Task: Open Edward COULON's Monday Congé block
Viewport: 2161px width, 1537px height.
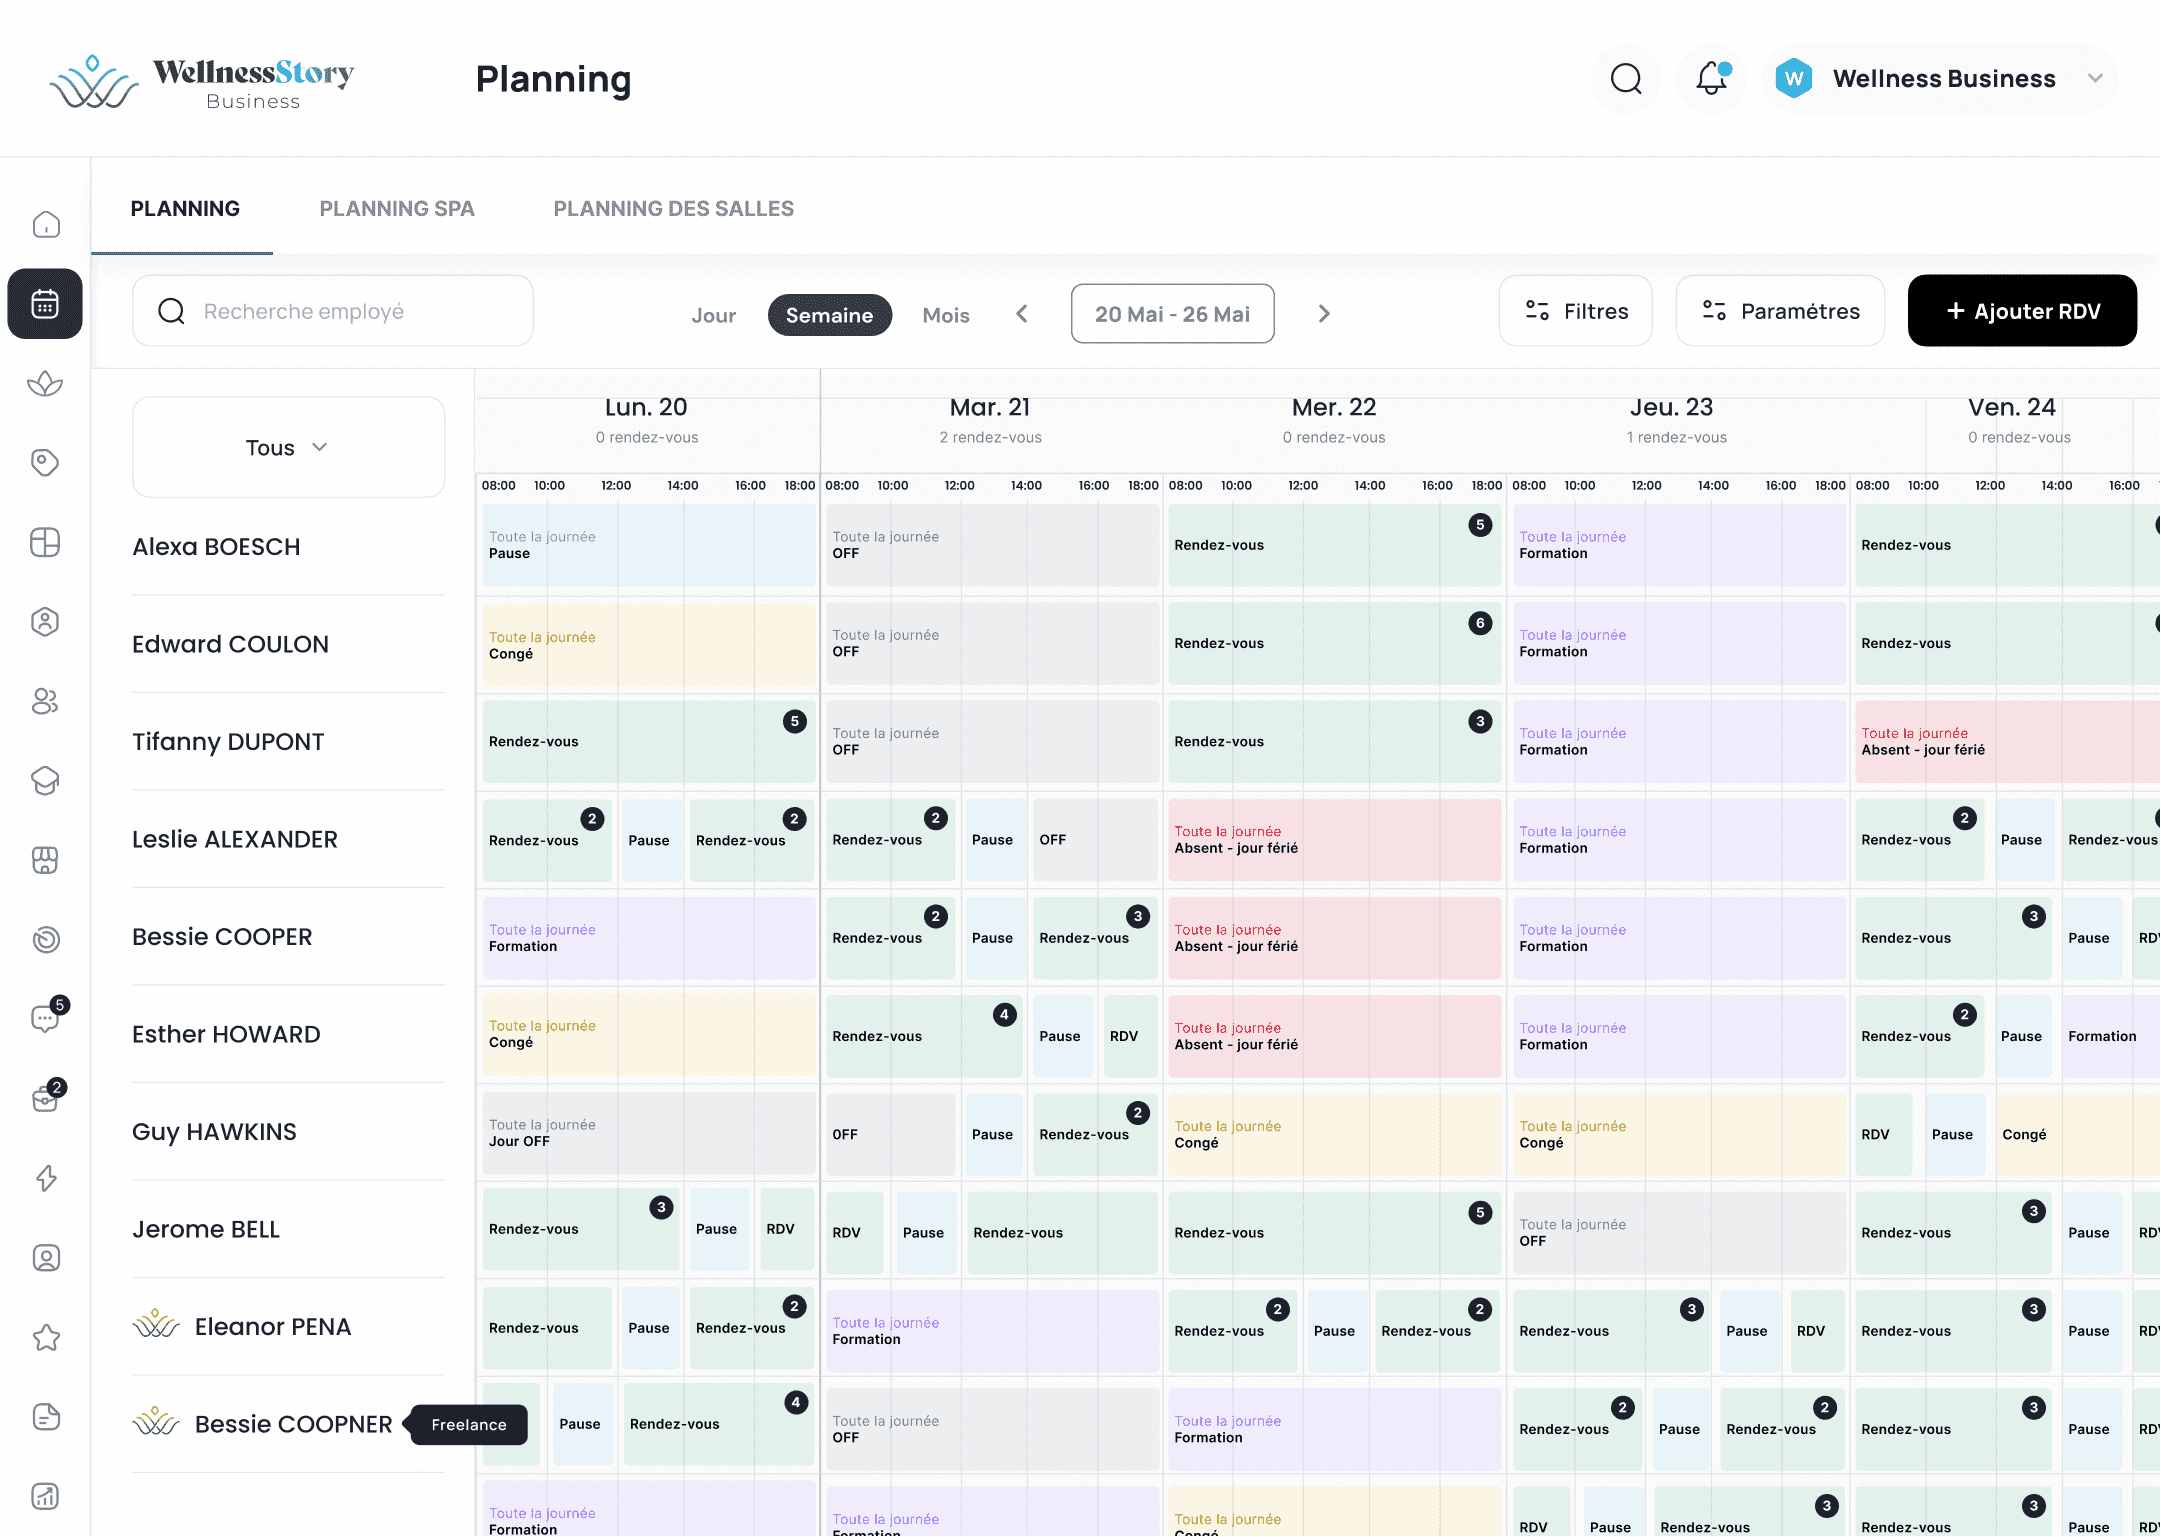Action: point(649,645)
